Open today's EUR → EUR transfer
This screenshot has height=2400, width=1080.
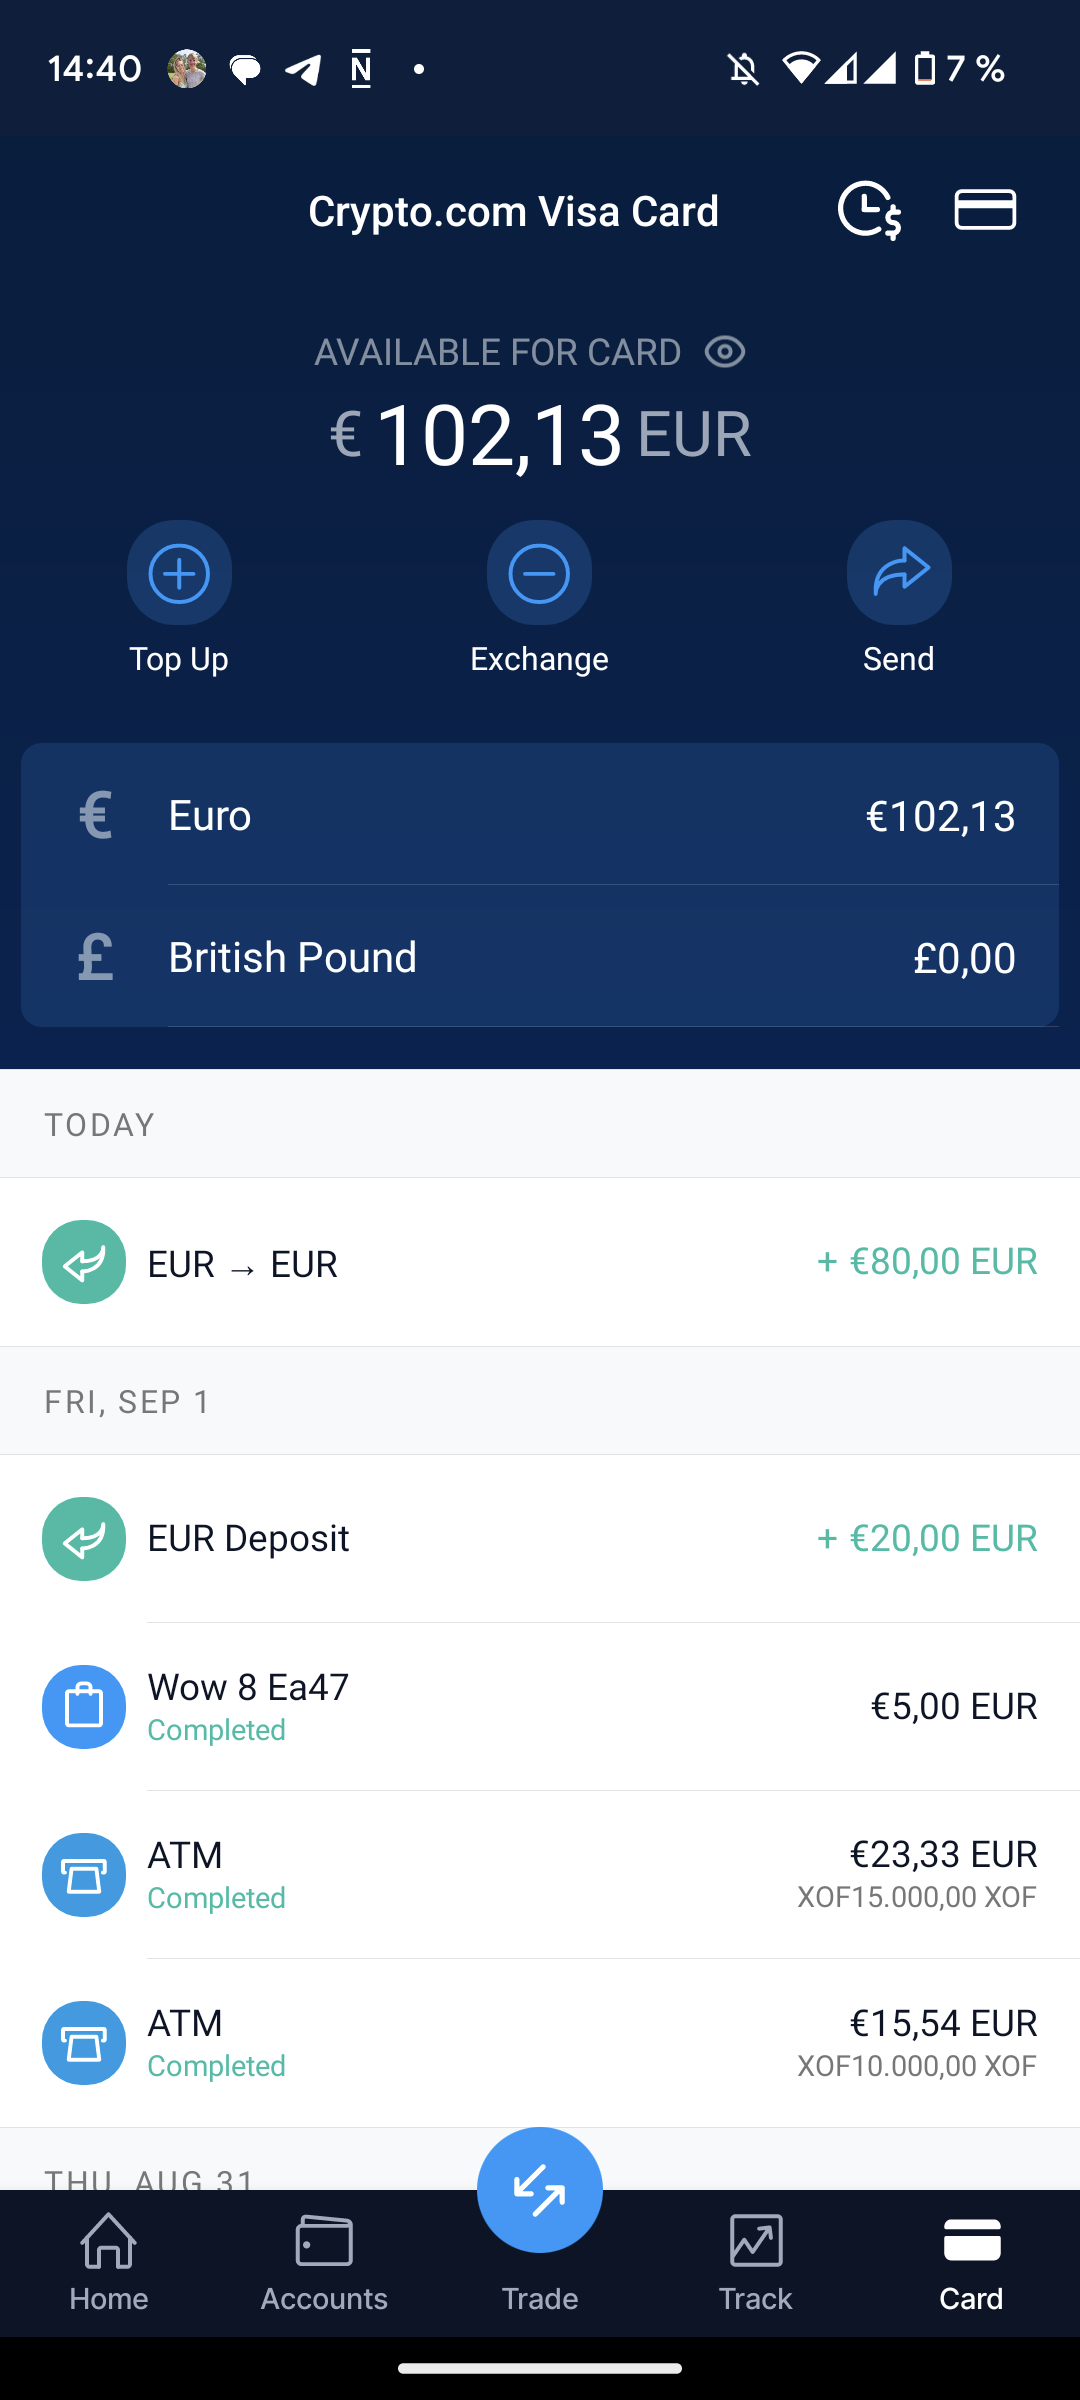pos(540,1262)
